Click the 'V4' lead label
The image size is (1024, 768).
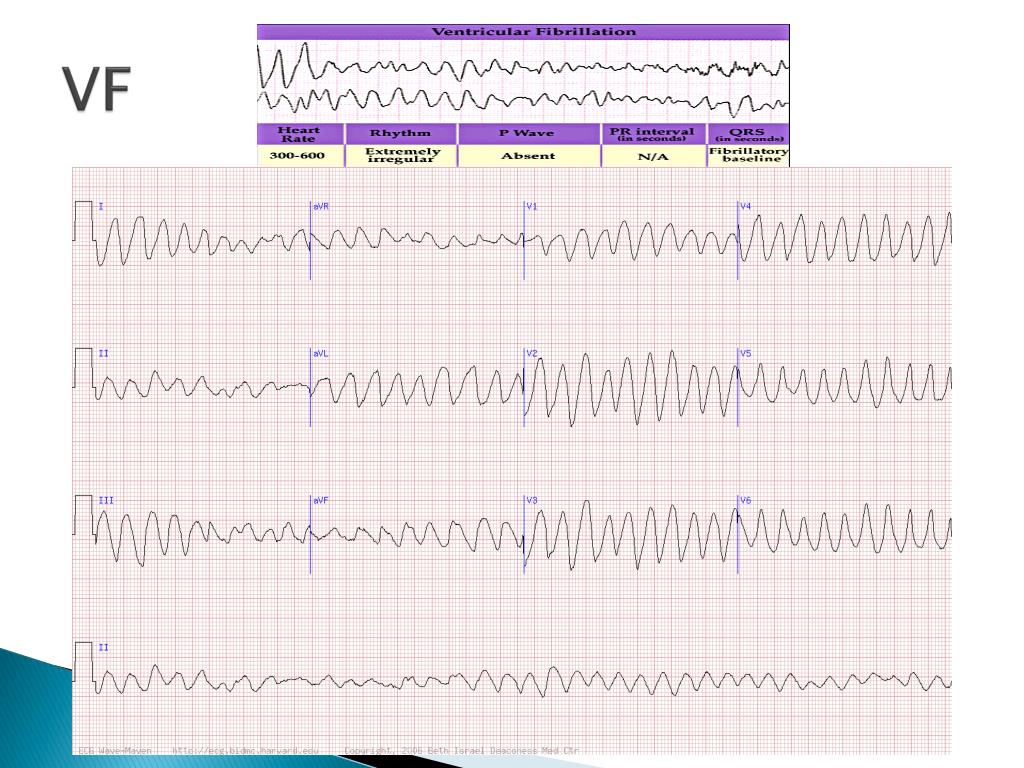click(x=745, y=206)
